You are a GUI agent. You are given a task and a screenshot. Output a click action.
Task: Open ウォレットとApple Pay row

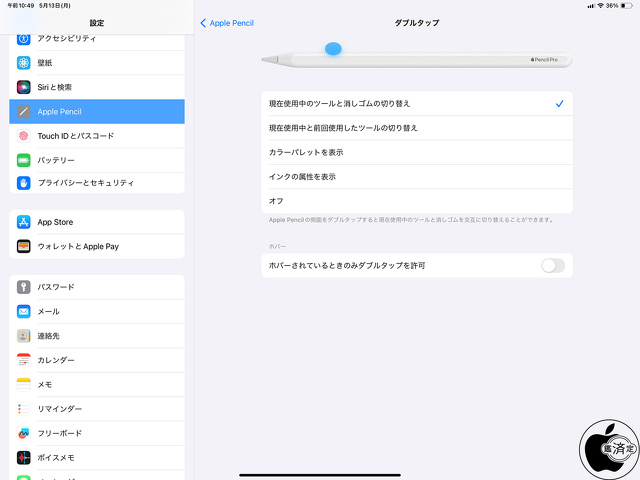point(97,247)
